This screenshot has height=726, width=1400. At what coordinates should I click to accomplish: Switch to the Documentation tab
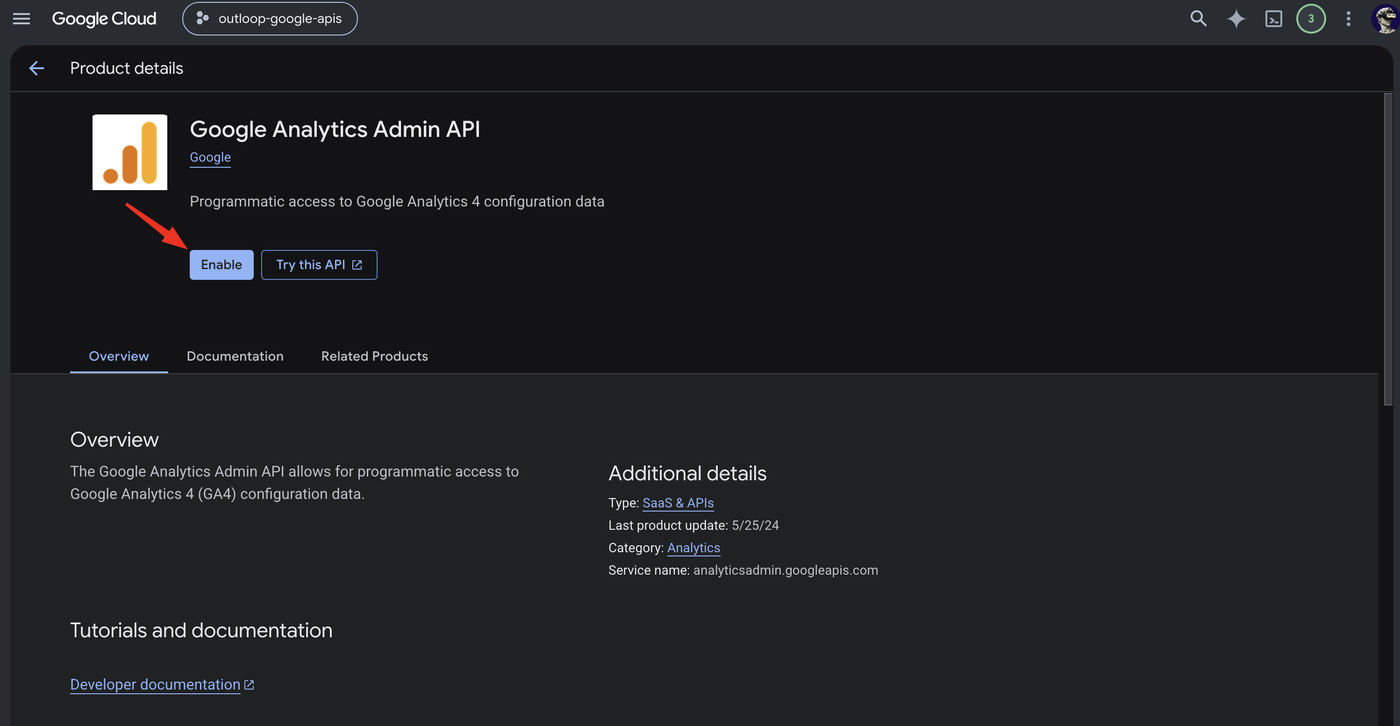tap(235, 356)
